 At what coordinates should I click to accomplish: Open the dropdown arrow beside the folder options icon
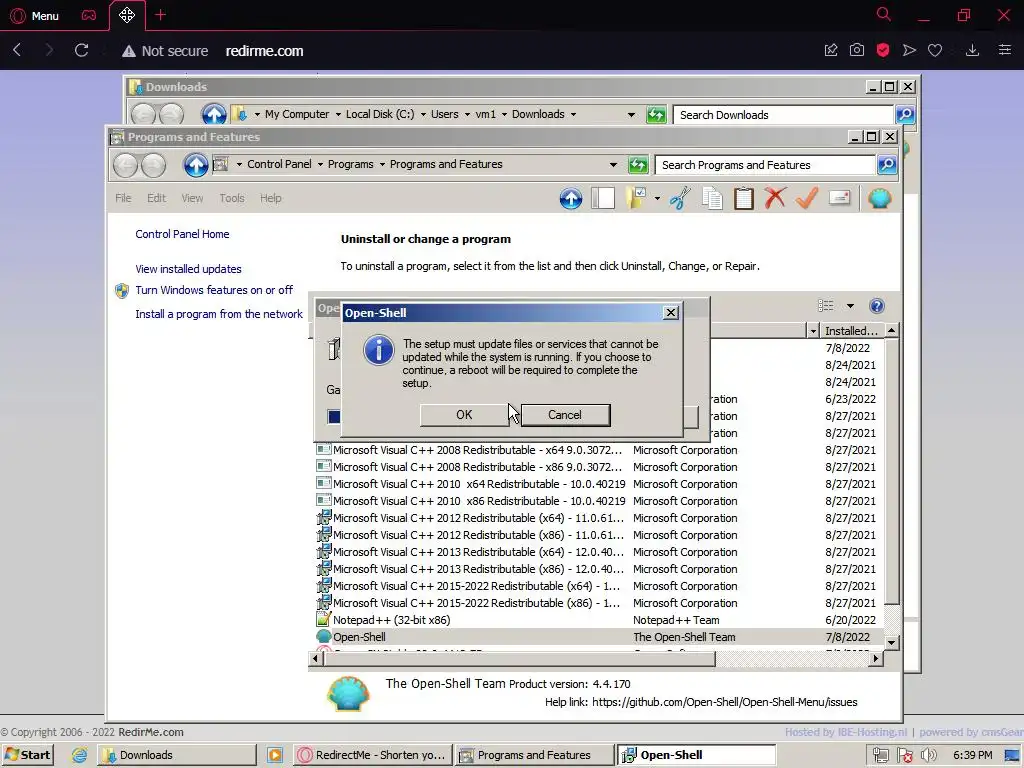click(x=657, y=199)
